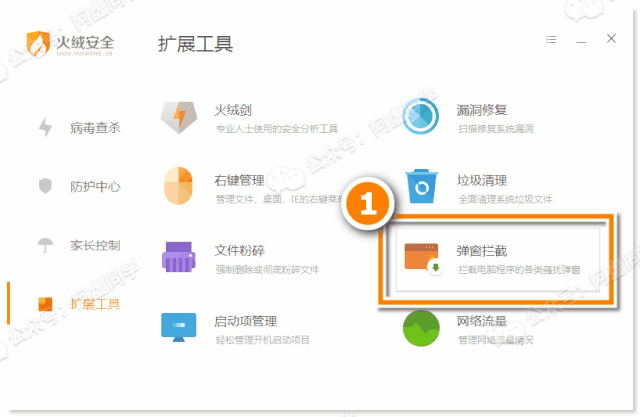Open the 火绒剑 shield icon
Image resolution: width=640 pixels, height=417 pixels.
coord(179,118)
